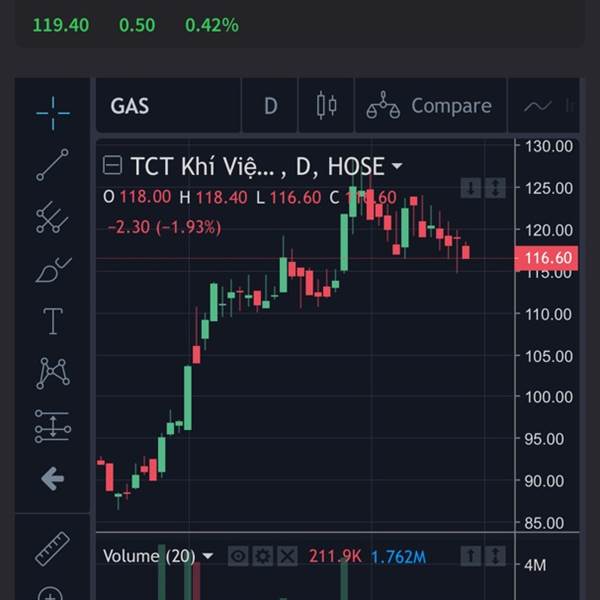Click the zoom in magnifier tool
Viewport: 600px width, 600px height.
(51, 593)
